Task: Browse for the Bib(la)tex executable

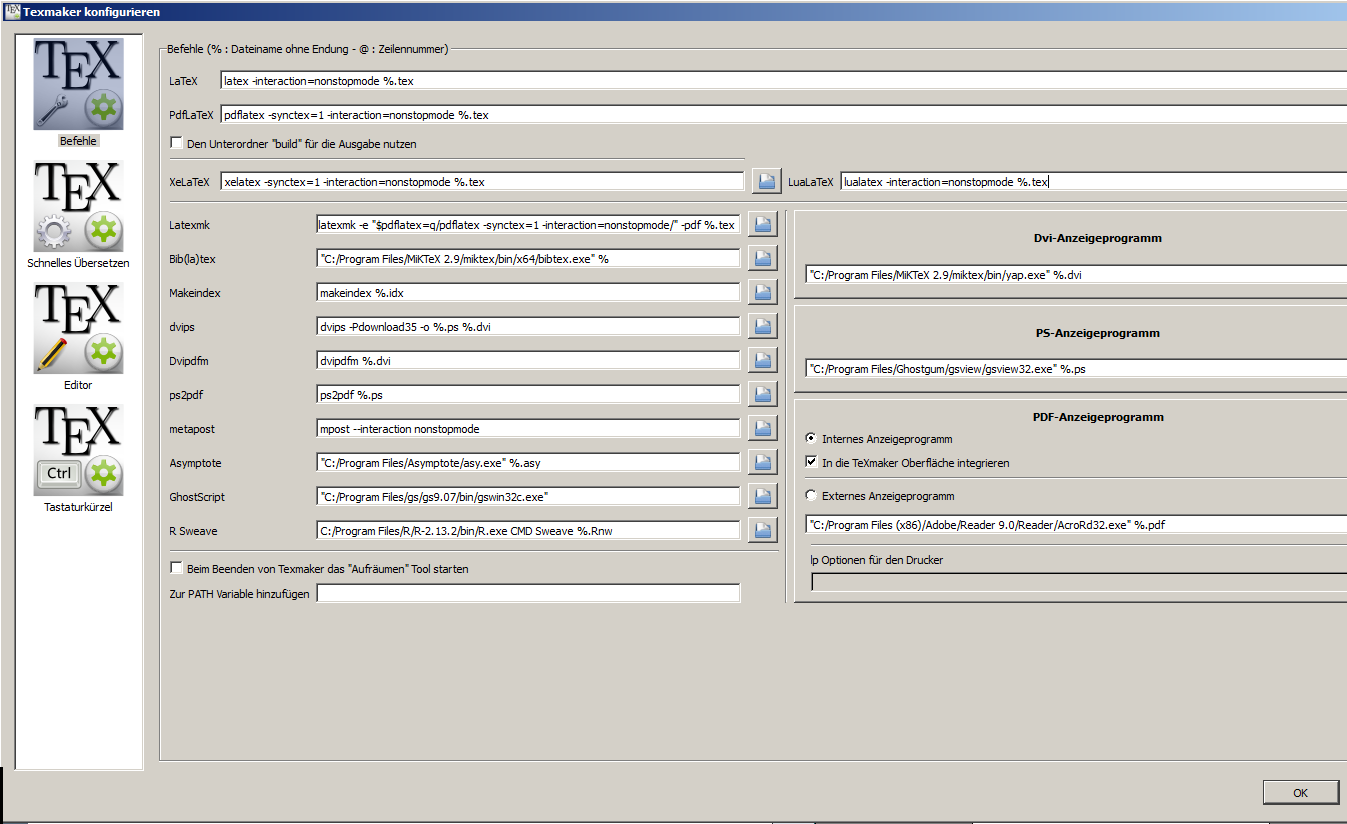Action: pos(763,259)
